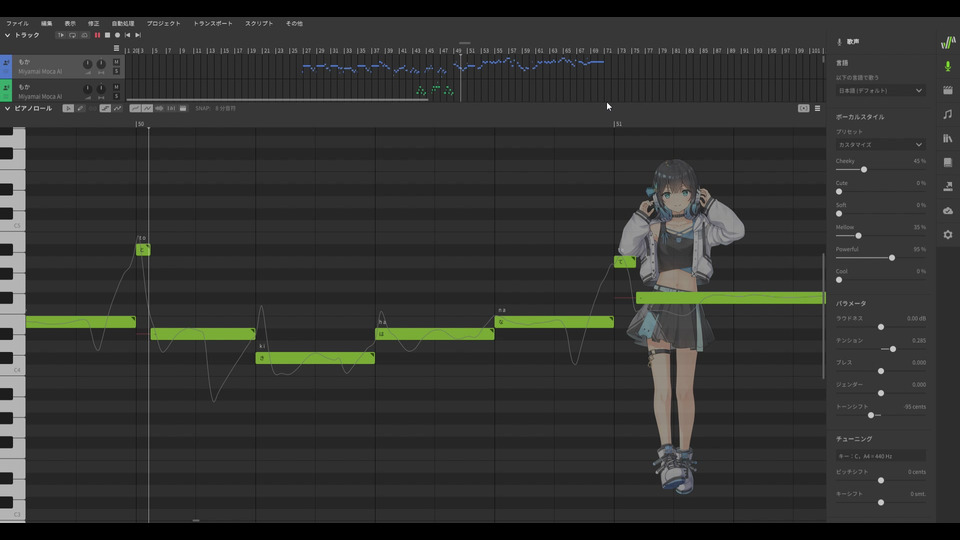This screenshot has height=540, width=960.
Task: Click the piano roll vertical scrollbar
Action: (x=823, y=316)
